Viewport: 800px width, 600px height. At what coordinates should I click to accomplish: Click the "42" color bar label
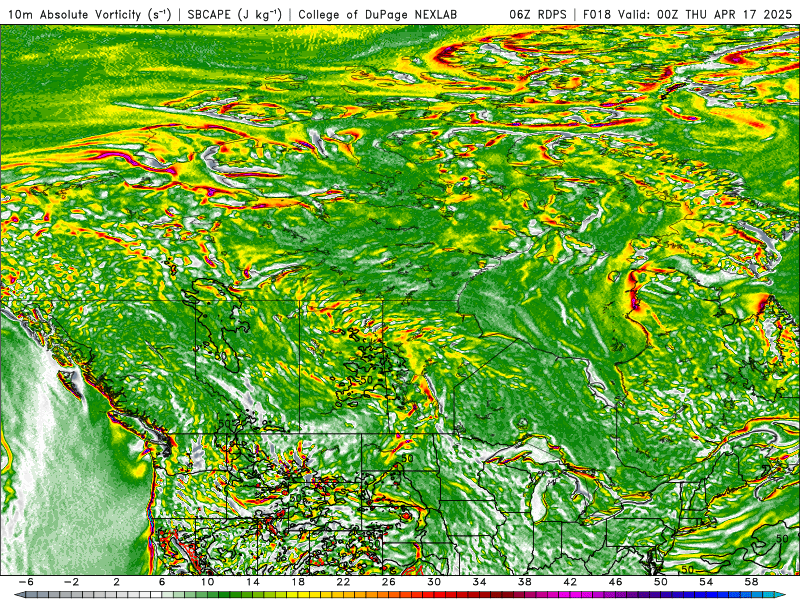[570, 582]
